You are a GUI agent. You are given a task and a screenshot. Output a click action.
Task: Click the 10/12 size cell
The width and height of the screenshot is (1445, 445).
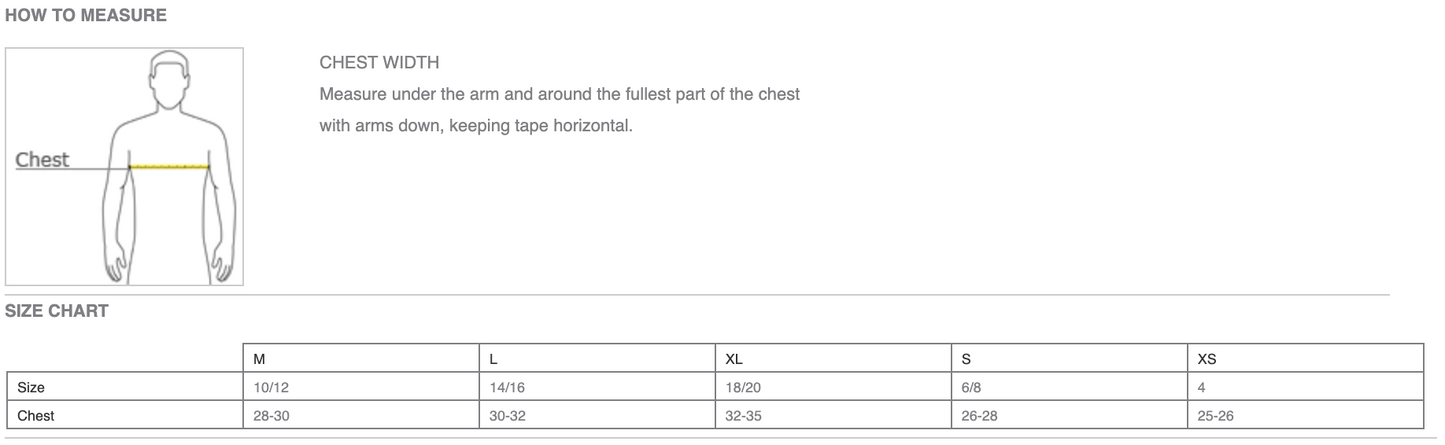tap(271, 387)
